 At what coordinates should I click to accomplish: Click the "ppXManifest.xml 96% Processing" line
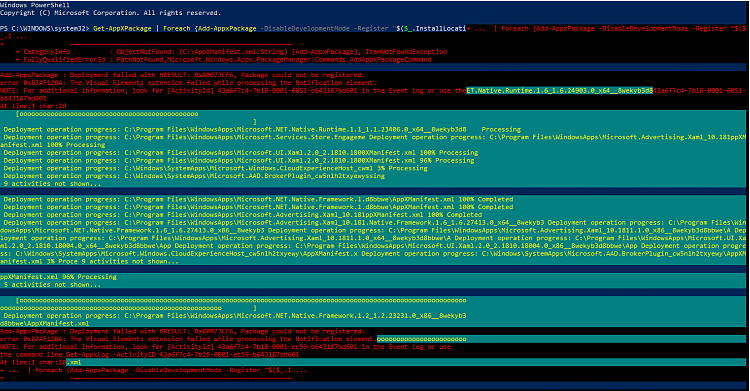coord(58,277)
